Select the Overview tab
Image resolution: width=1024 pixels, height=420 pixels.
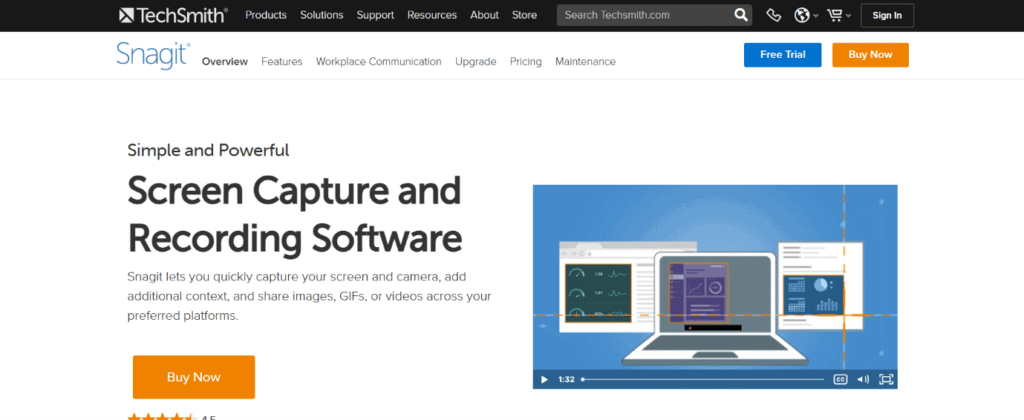[x=225, y=62]
